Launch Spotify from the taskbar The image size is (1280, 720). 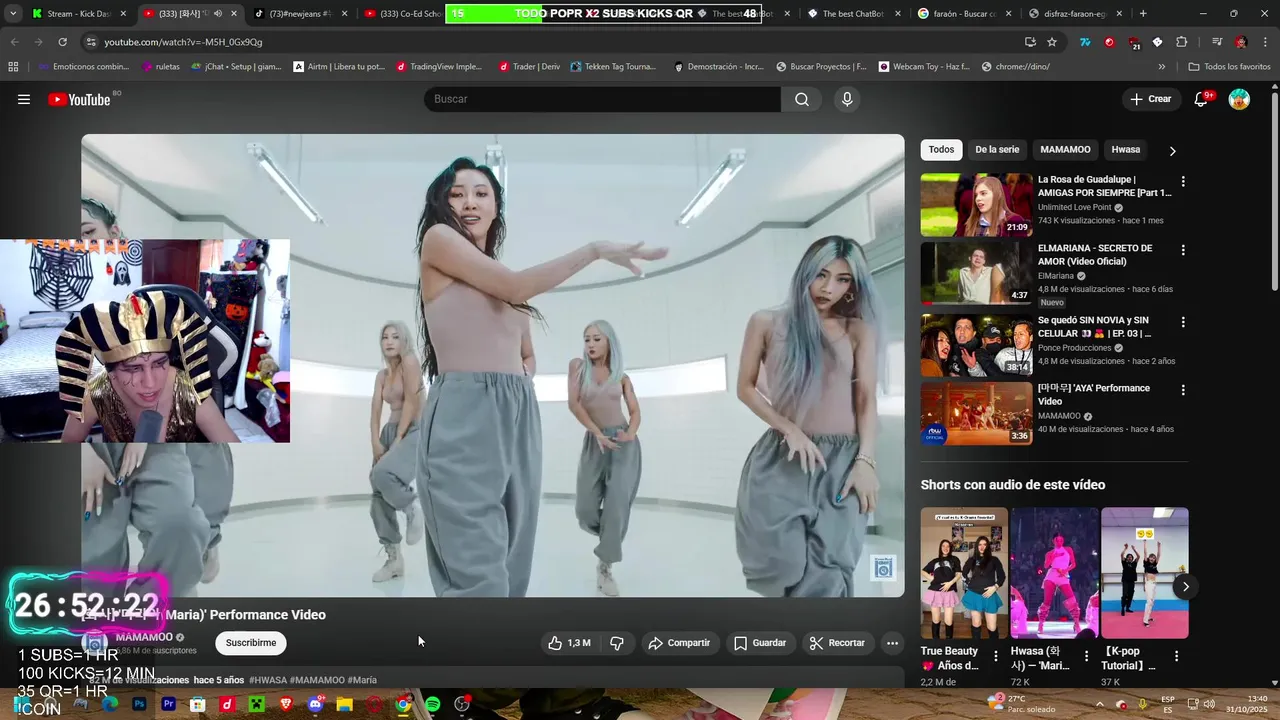coord(433,704)
